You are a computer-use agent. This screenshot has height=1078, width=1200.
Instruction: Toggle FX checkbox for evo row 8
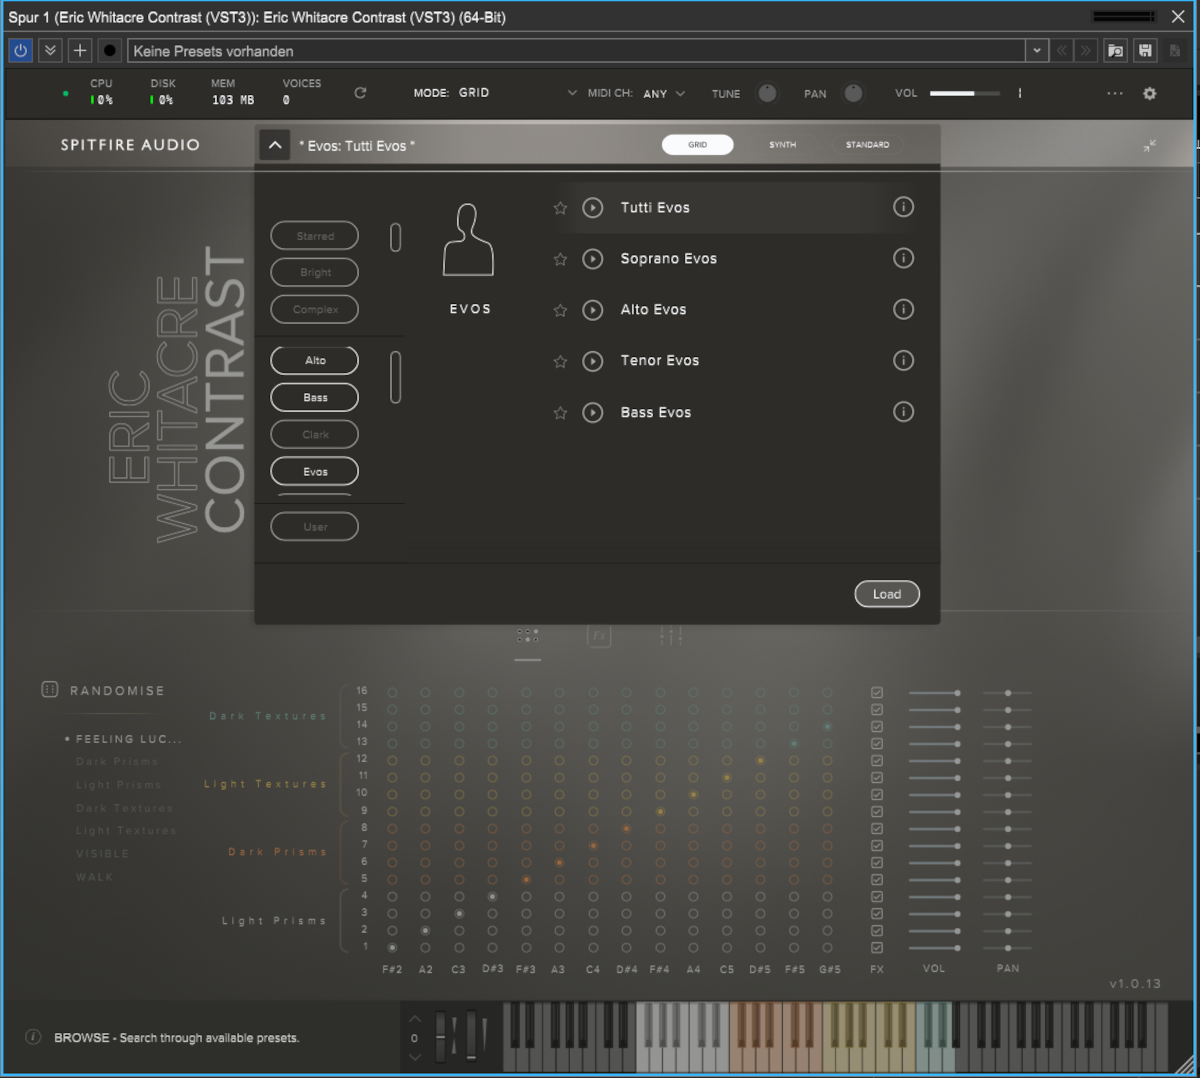(x=877, y=828)
